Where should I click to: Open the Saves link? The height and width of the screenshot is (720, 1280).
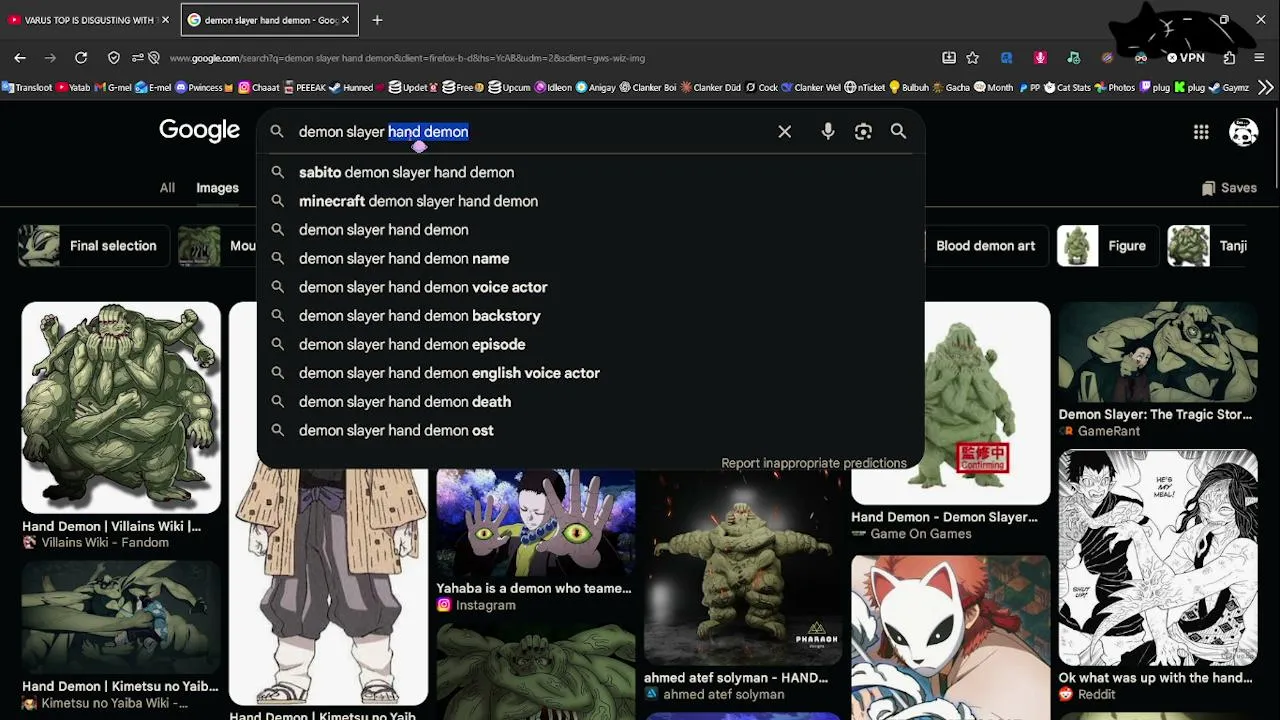(x=1229, y=188)
